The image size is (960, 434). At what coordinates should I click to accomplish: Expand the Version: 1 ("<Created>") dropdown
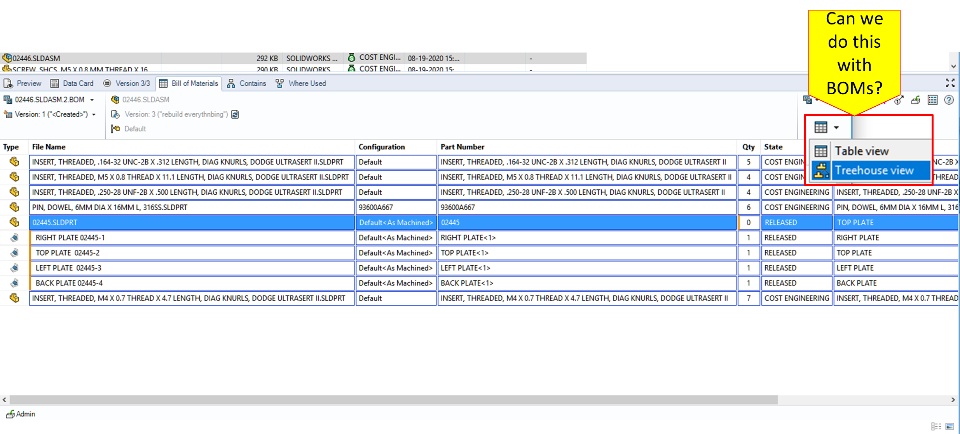(x=94, y=114)
